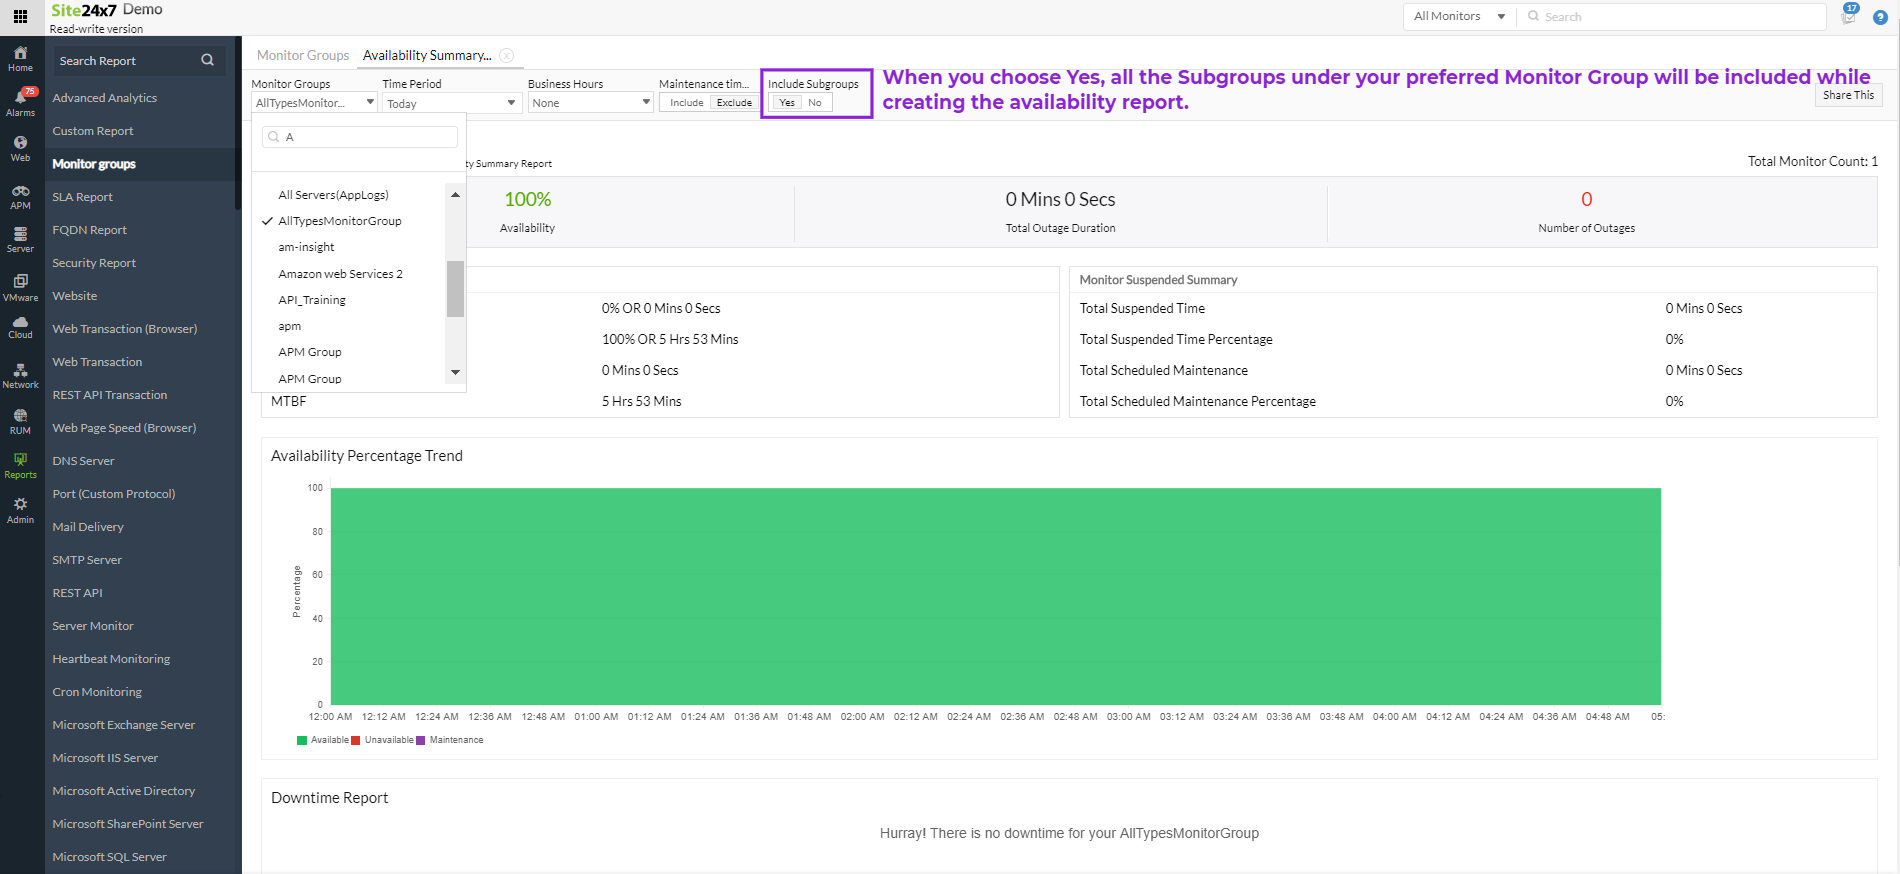Screen dimensions: 1900x874
Task: Open Server Monitor report
Action: pyautogui.click(x=93, y=626)
